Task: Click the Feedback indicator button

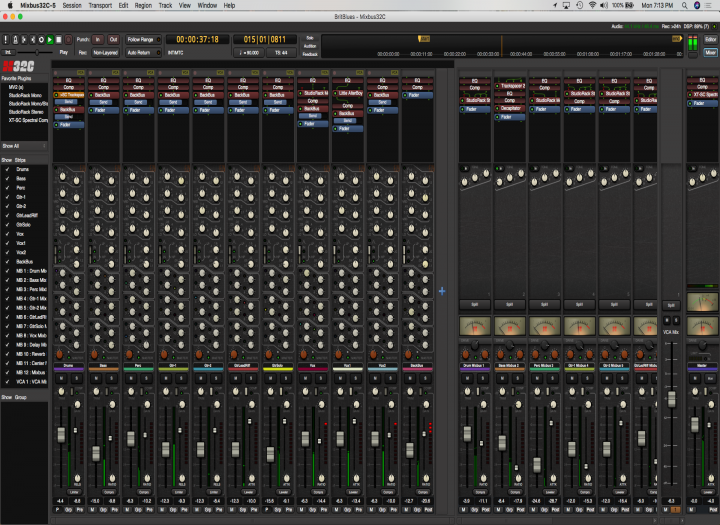Action: (310, 54)
